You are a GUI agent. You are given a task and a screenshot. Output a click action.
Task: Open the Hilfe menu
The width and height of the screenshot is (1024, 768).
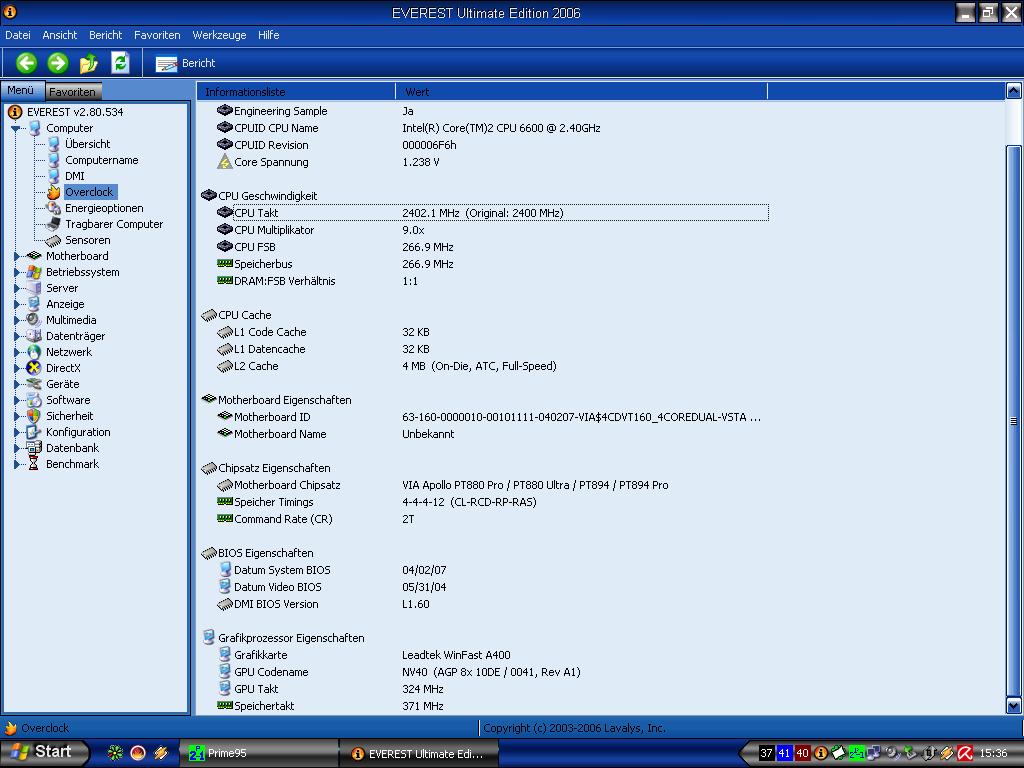[268, 35]
